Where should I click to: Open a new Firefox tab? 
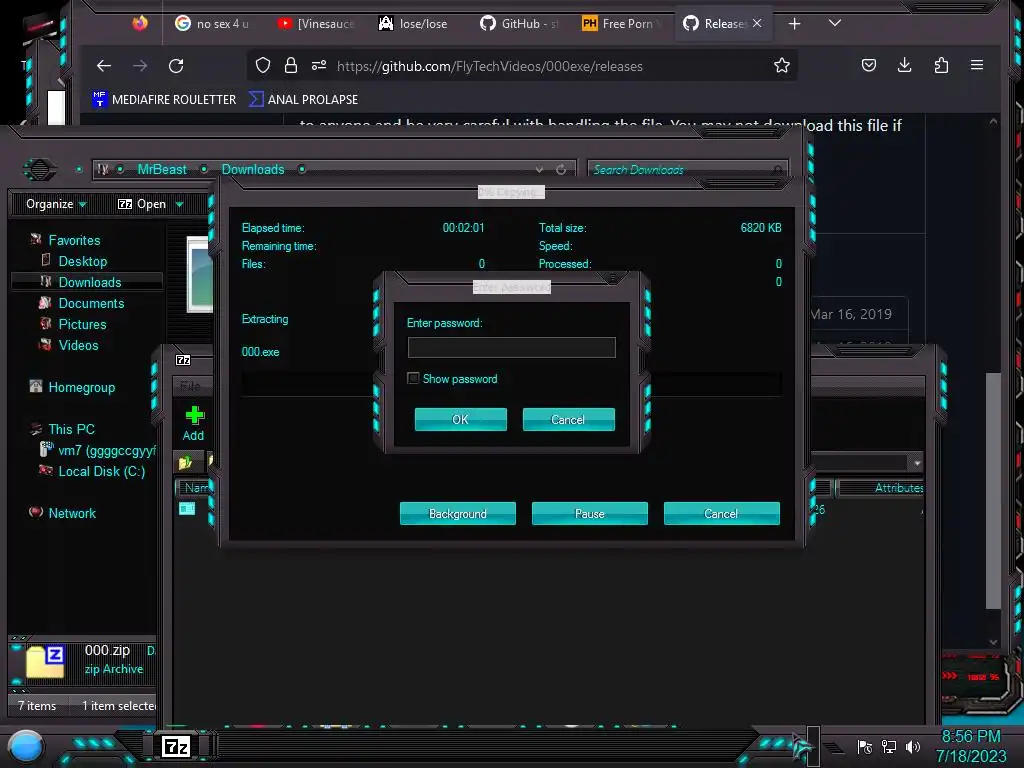click(x=794, y=24)
